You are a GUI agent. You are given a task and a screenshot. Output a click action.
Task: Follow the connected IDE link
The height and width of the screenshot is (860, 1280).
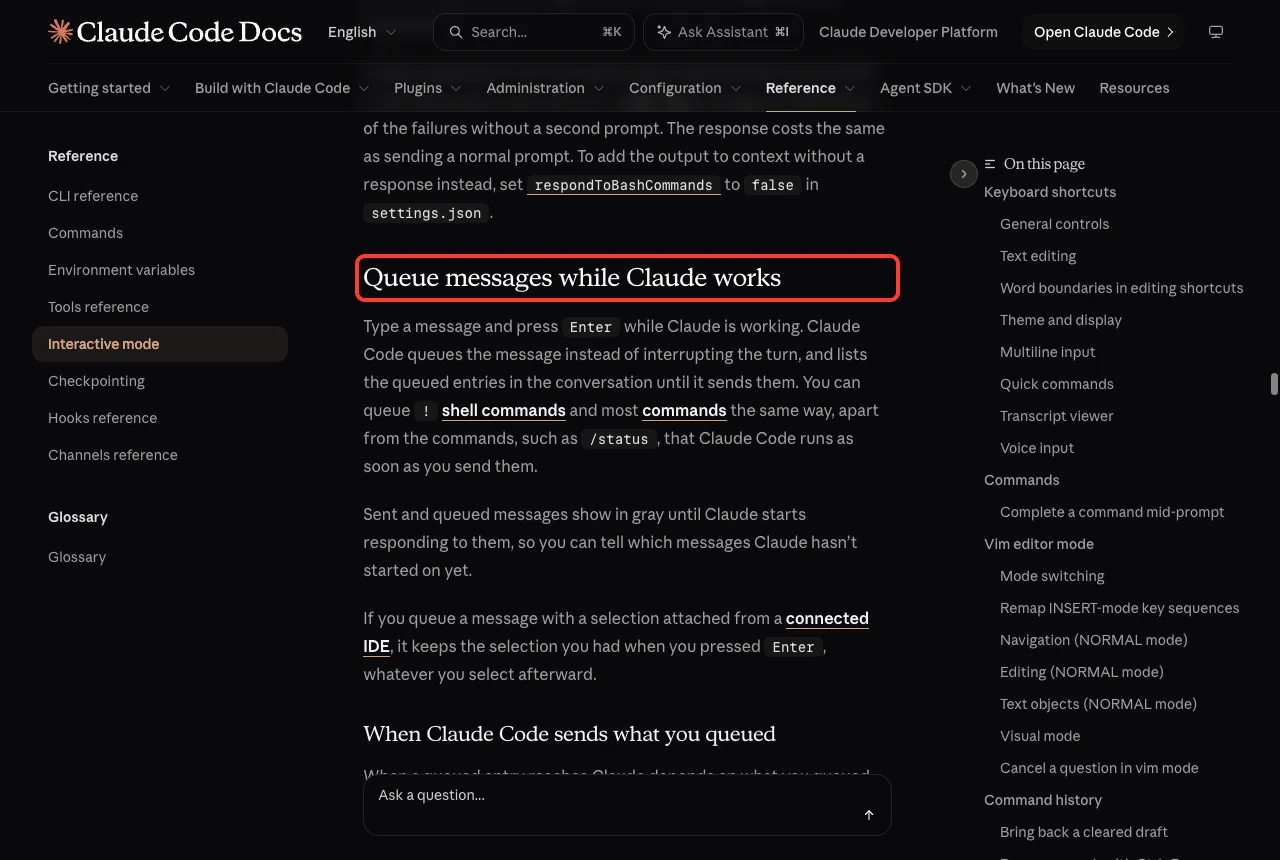tap(616, 632)
